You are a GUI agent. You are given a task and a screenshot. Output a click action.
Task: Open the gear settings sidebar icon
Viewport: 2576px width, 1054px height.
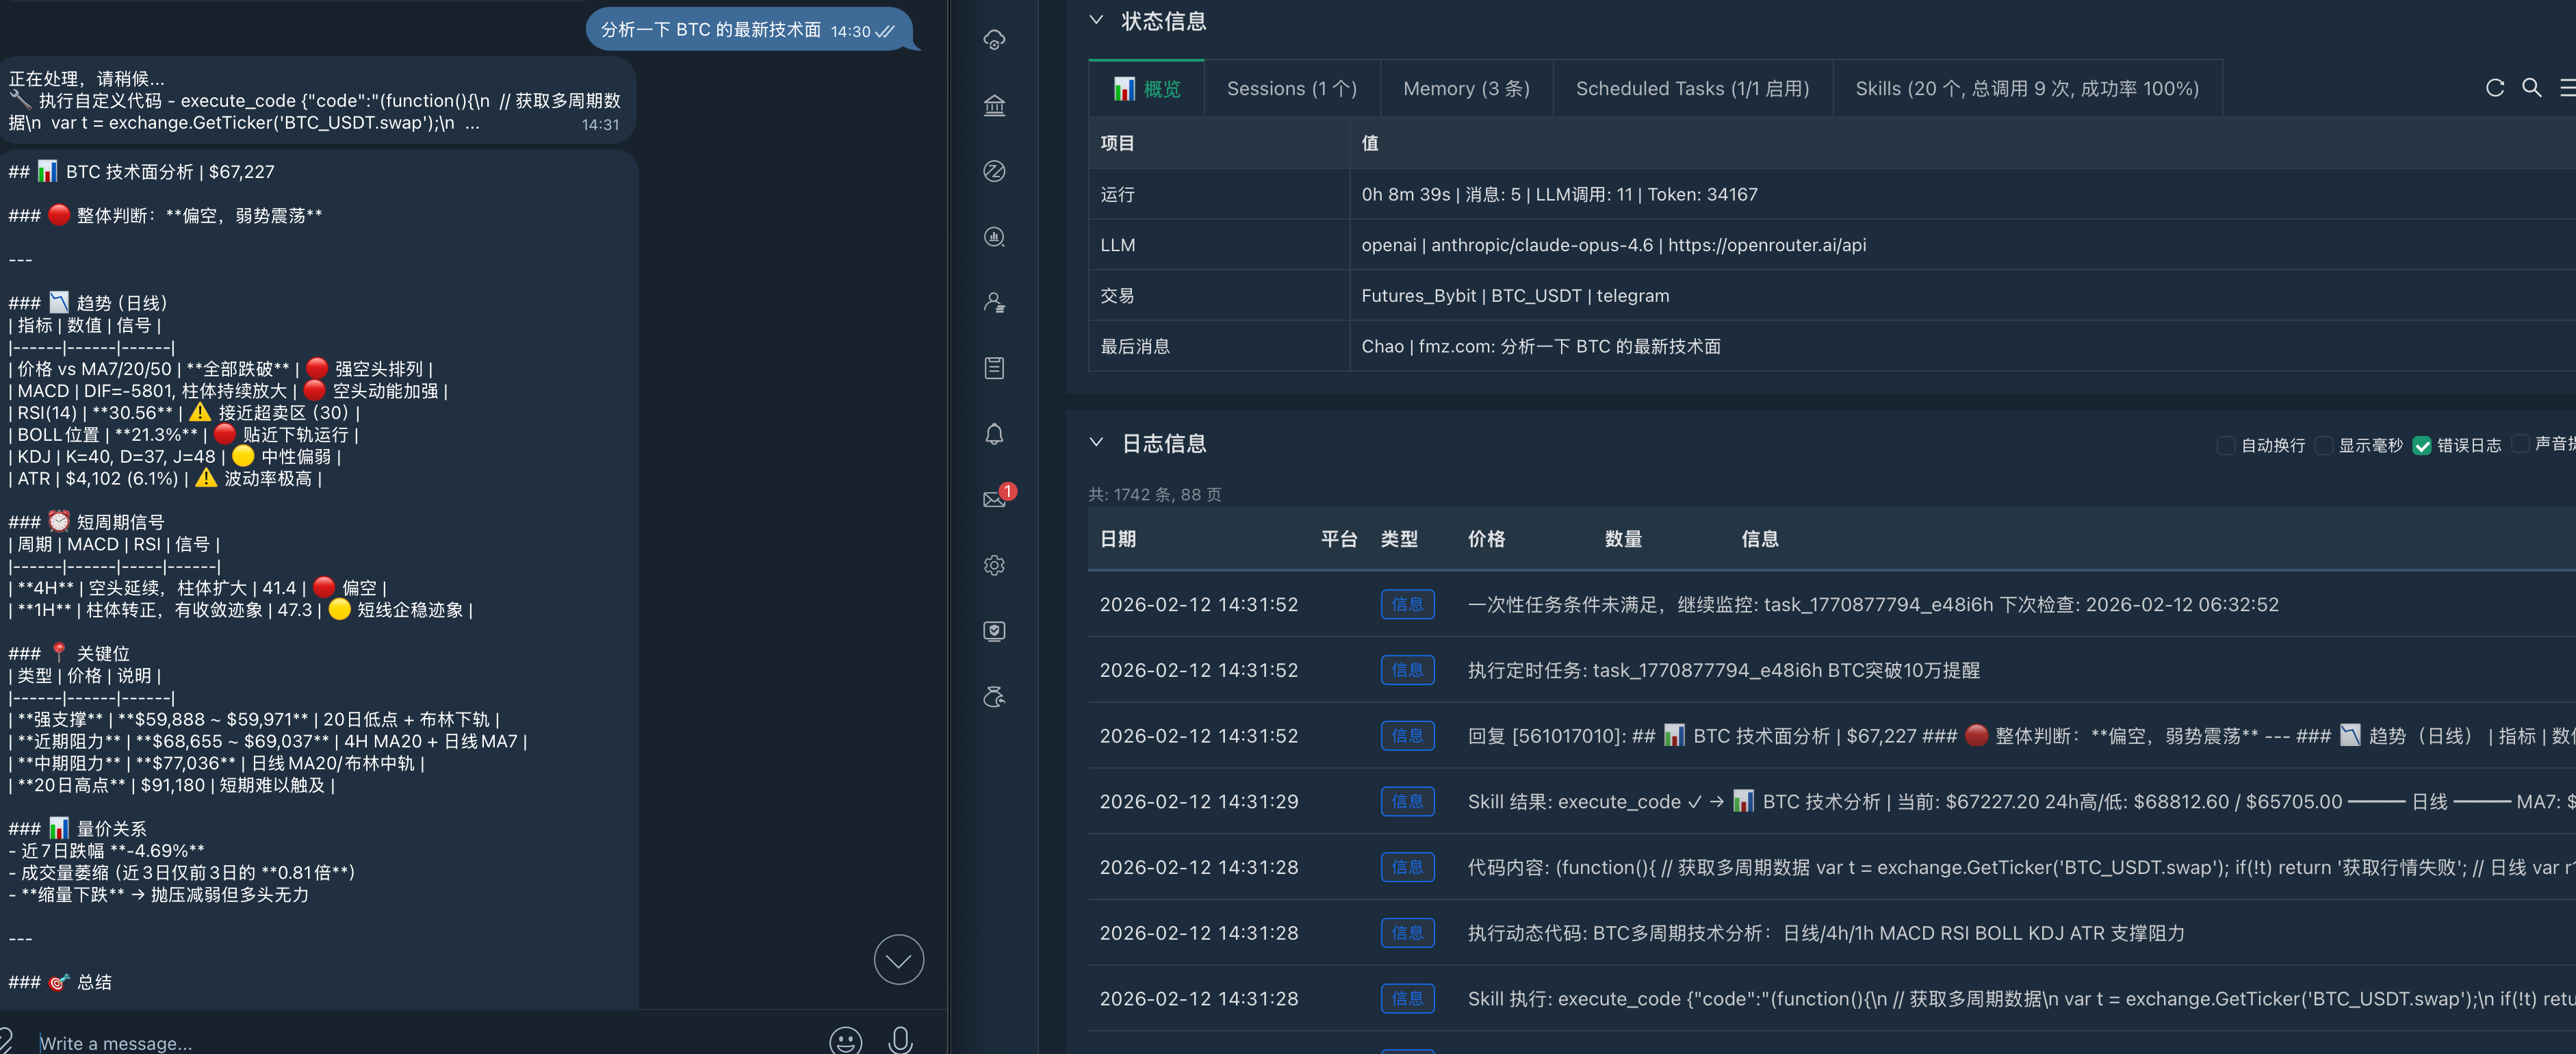[993, 565]
